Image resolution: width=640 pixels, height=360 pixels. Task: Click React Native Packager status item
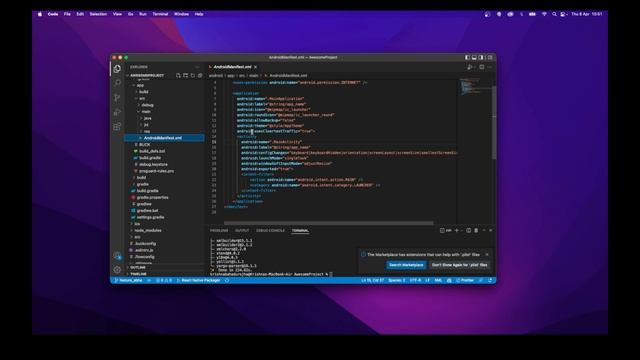coord(198,280)
